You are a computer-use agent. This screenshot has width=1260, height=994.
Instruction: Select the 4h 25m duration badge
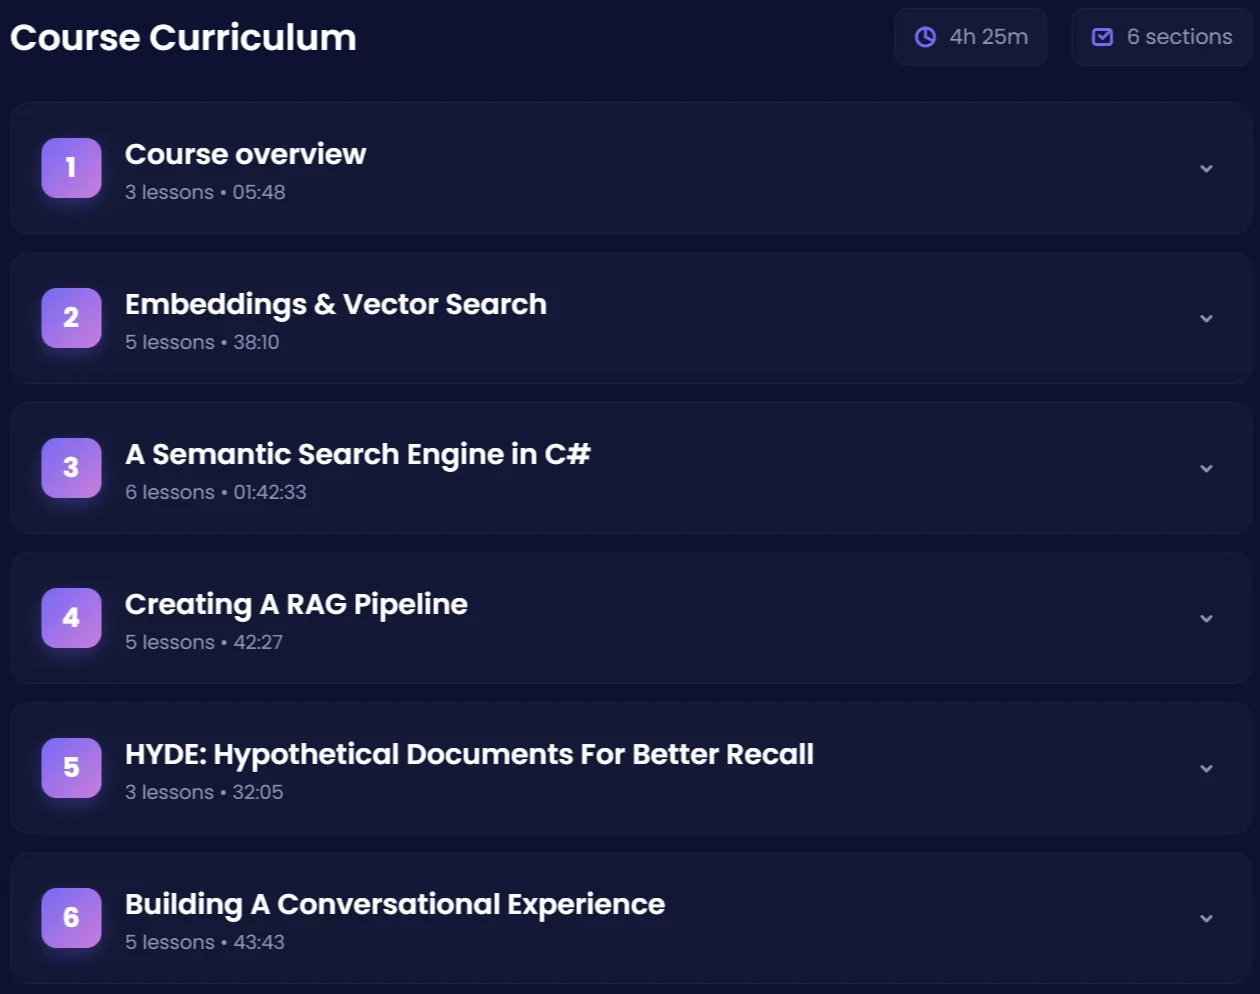point(971,37)
